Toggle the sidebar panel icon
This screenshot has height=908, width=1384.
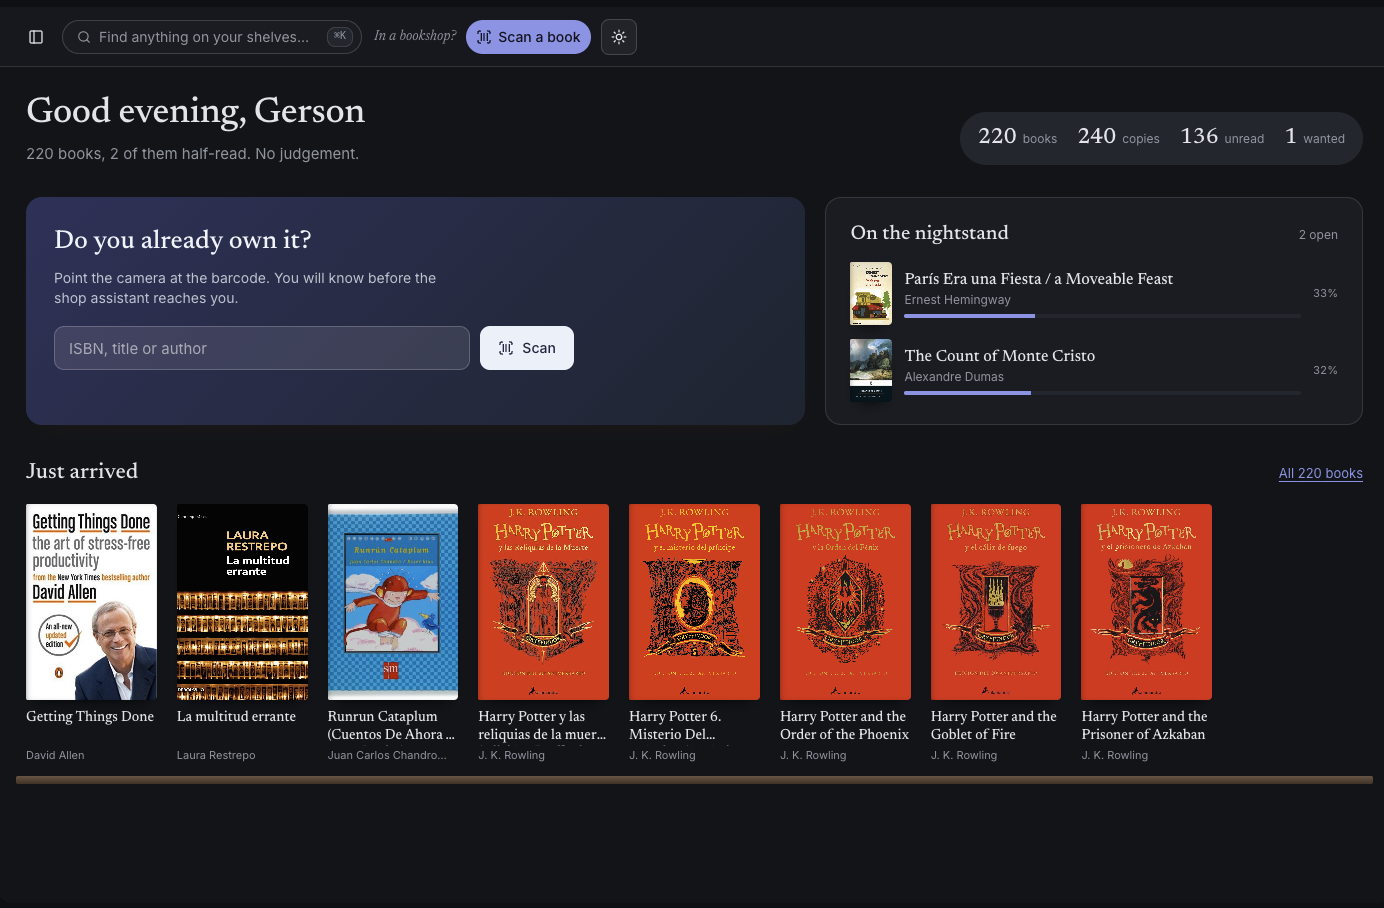point(36,37)
